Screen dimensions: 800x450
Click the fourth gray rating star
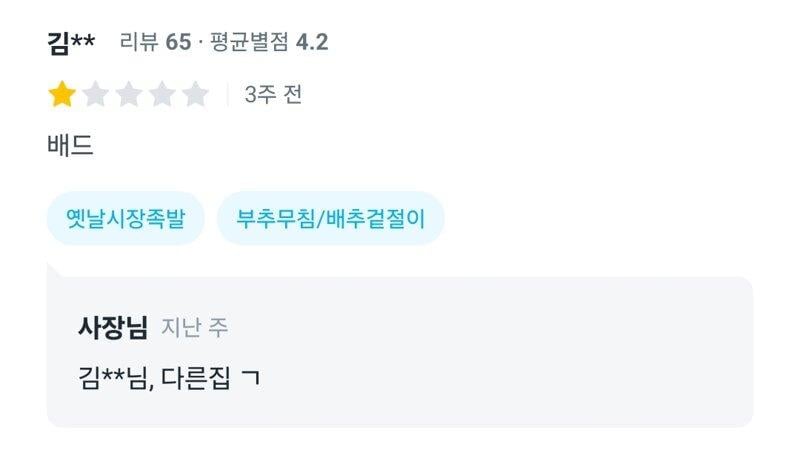(163, 95)
